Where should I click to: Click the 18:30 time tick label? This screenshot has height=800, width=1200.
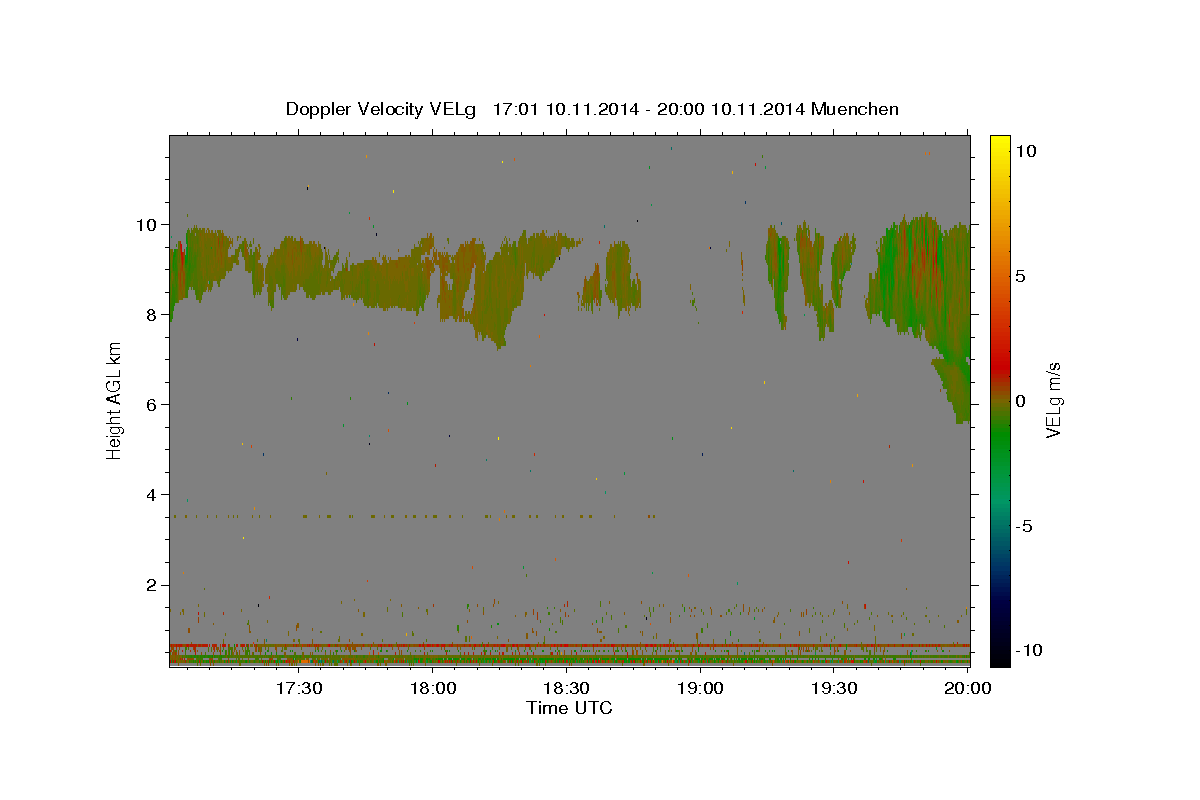click(x=567, y=688)
